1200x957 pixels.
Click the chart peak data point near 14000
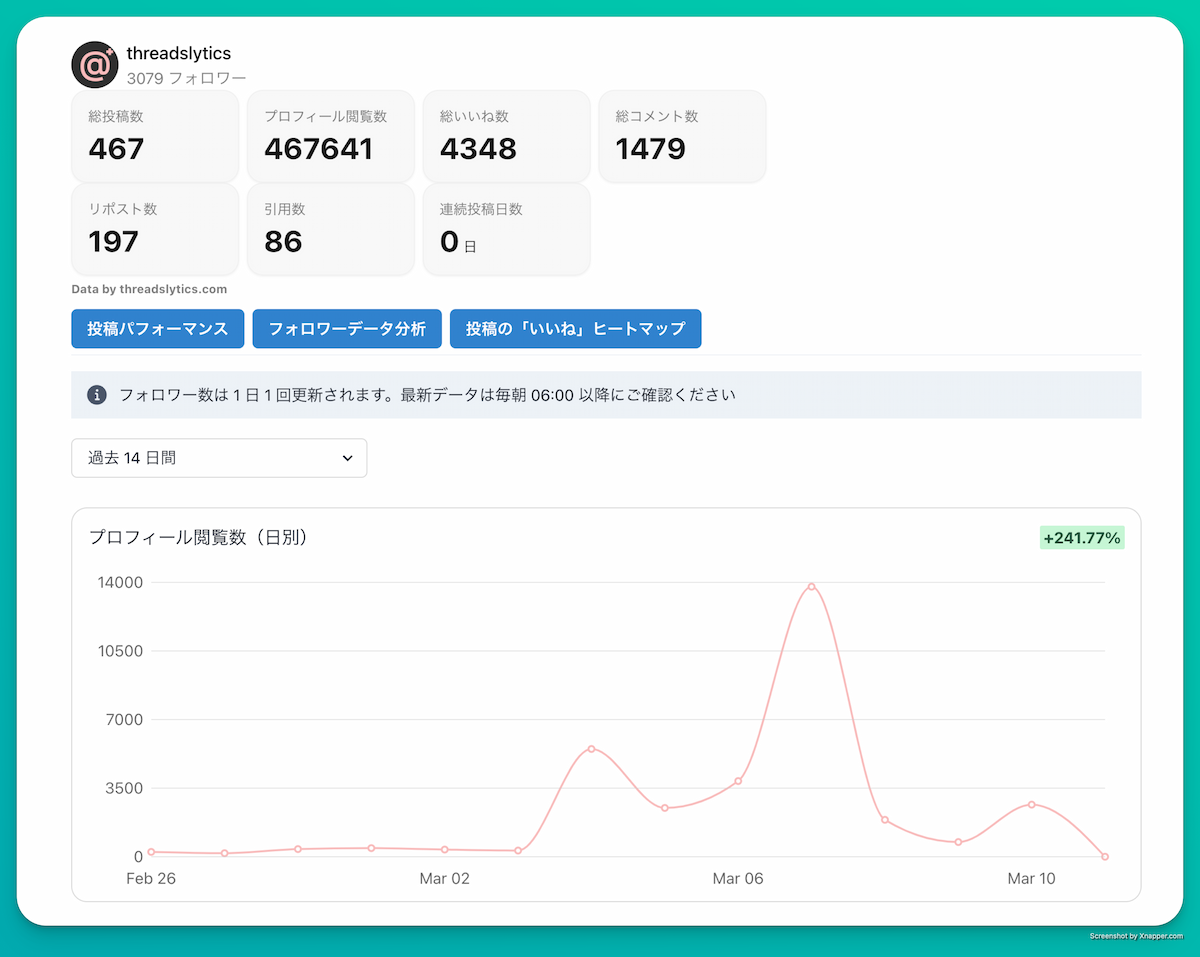click(x=811, y=586)
